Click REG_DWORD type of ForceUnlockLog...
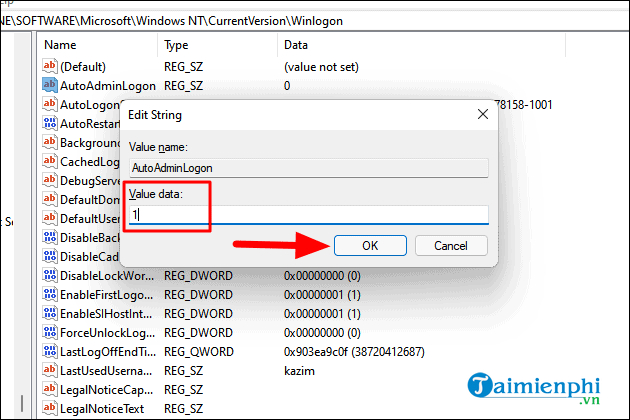 tap(198, 333)
